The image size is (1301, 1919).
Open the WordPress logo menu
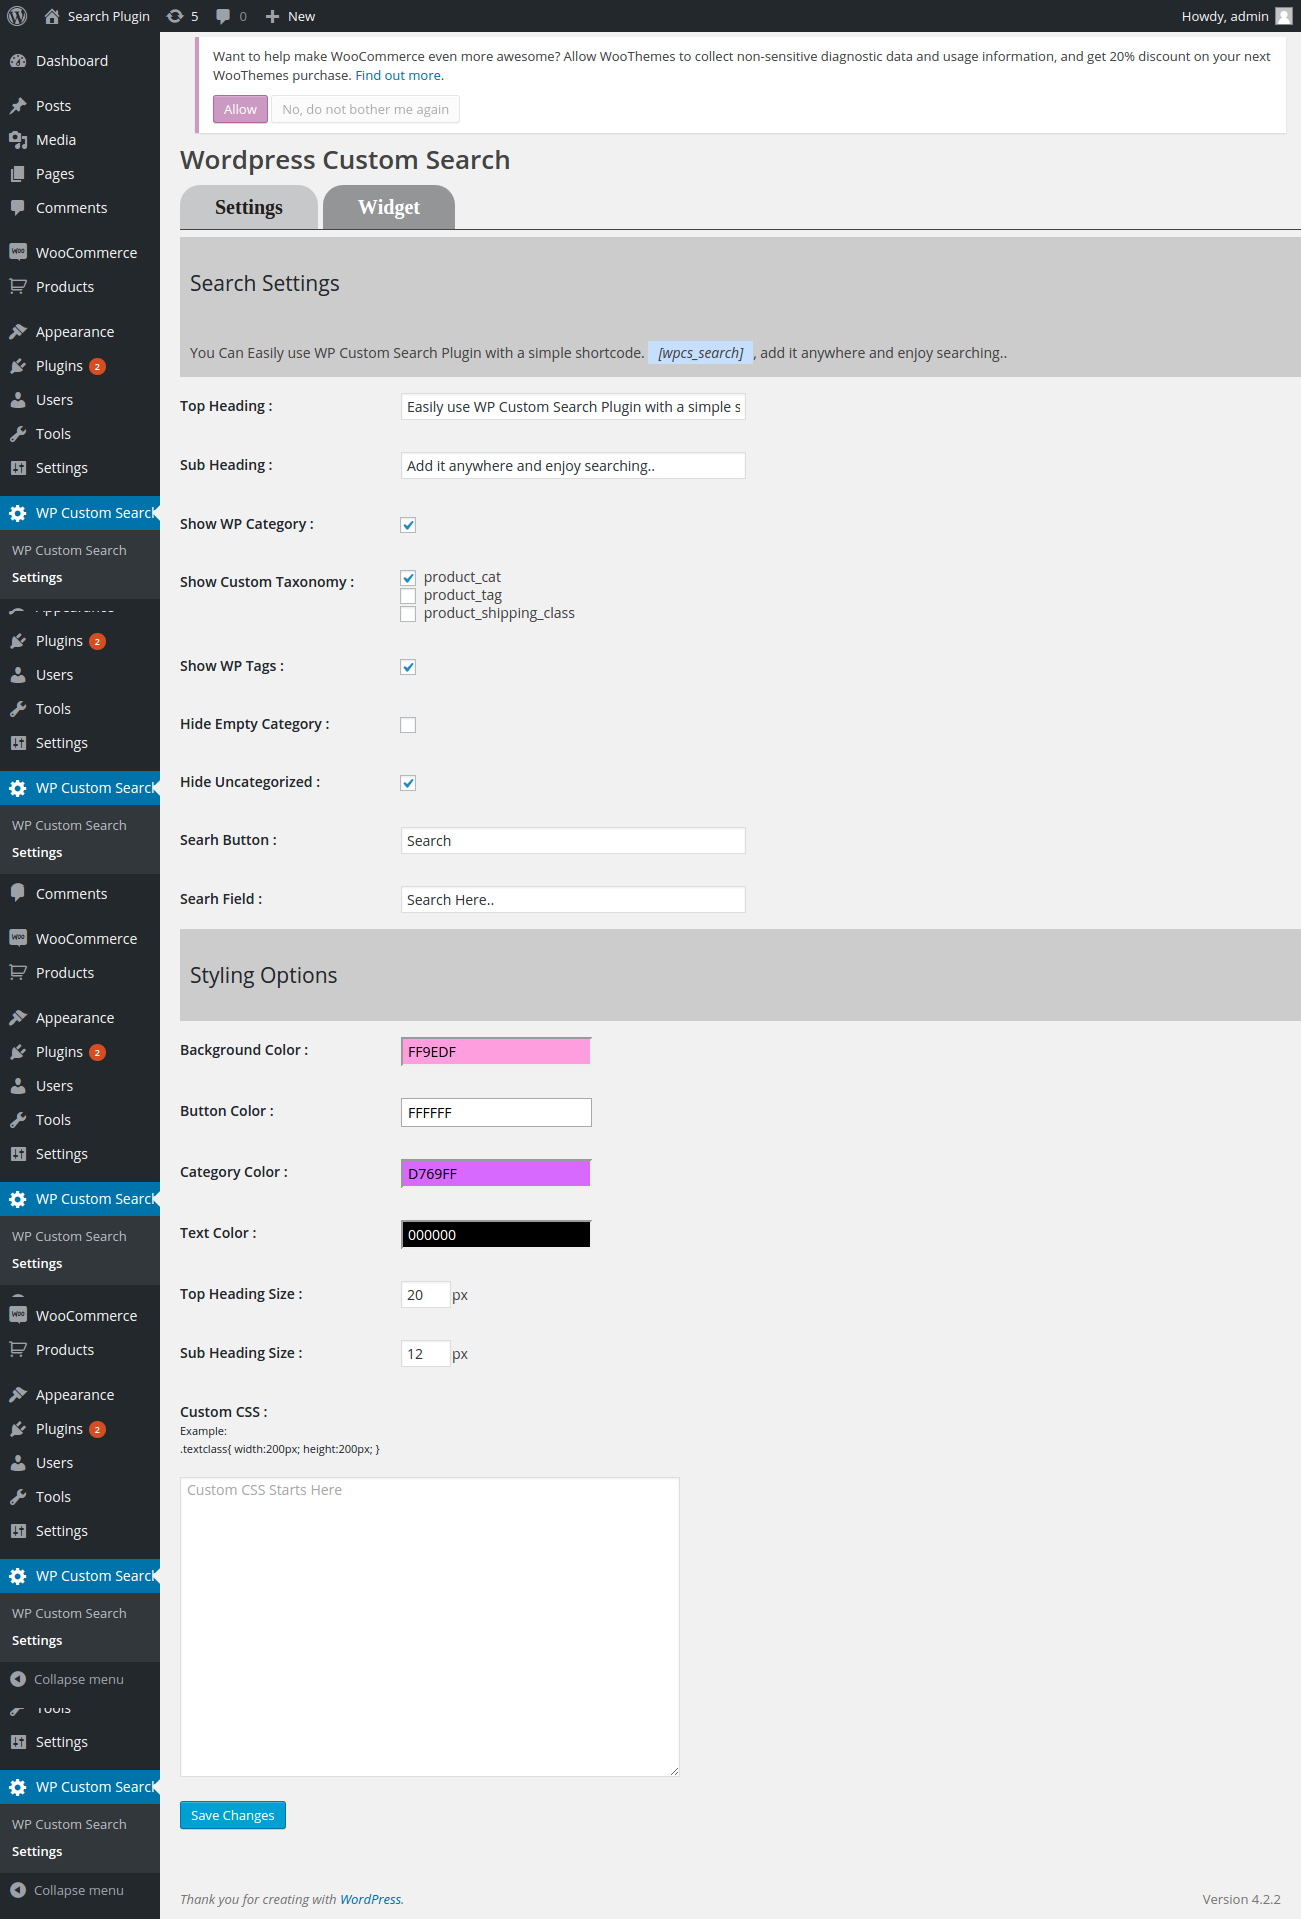17,16
